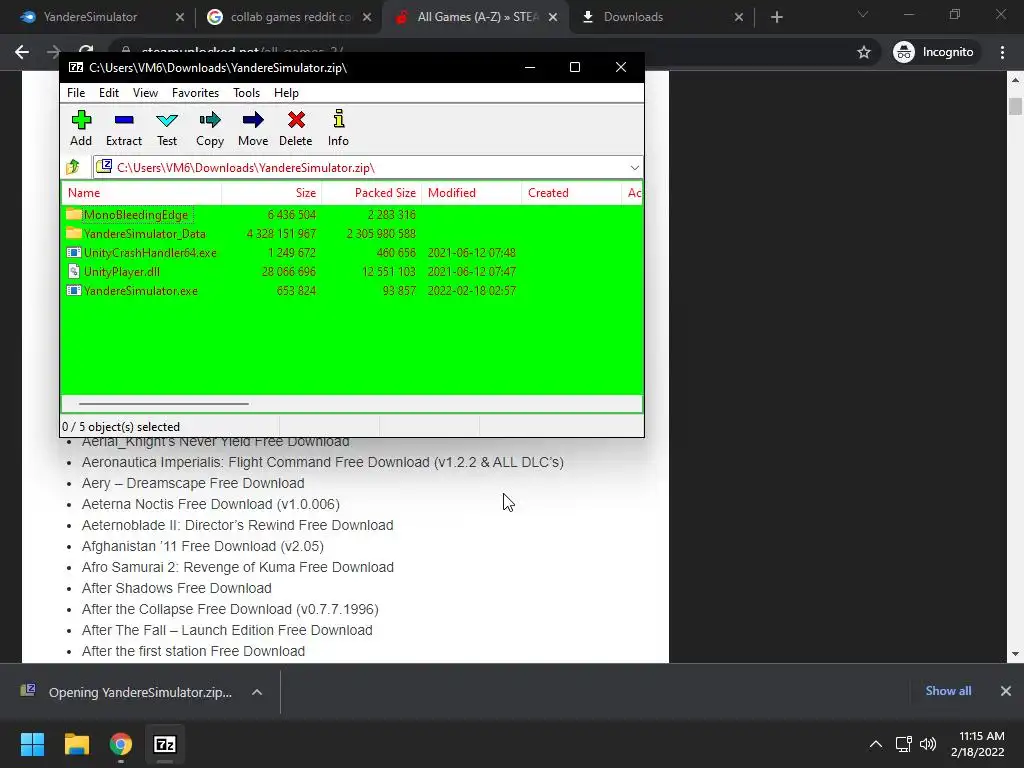This screenshot has height=768, width=1024.
Task: Open Aery – Dreamscape Free Download link
Action: [x=193, y=483]
